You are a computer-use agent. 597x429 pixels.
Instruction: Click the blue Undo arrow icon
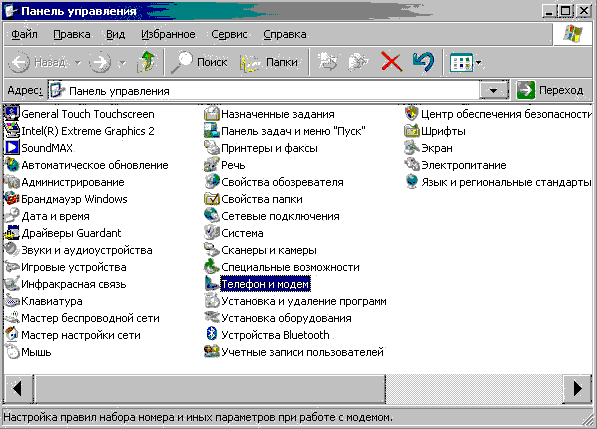(423, 62)
